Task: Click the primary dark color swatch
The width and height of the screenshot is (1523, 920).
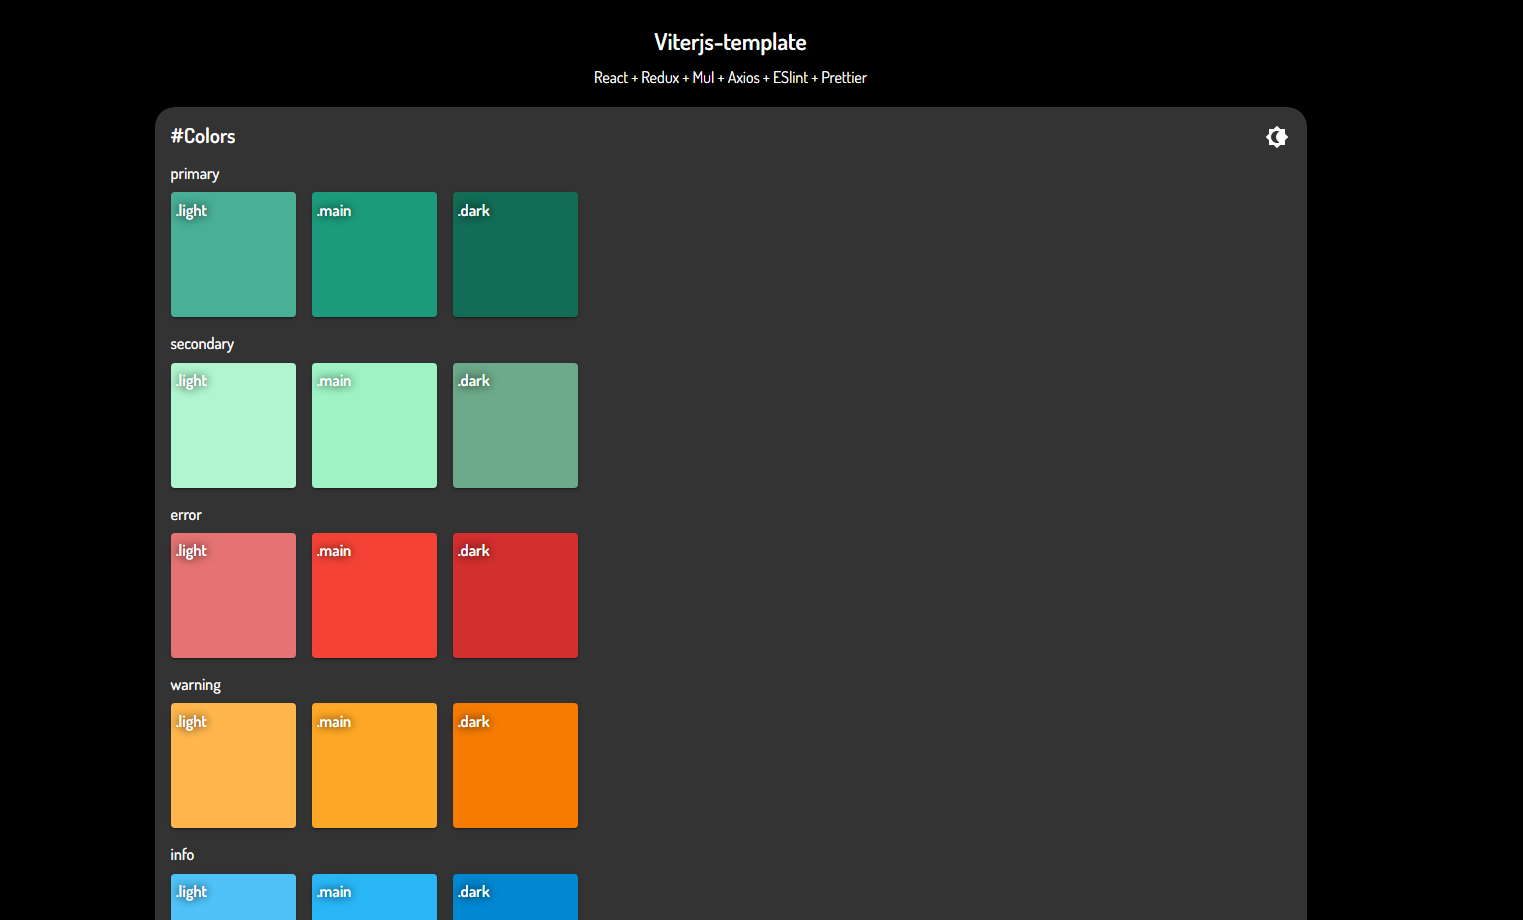Action: (515, 255)
